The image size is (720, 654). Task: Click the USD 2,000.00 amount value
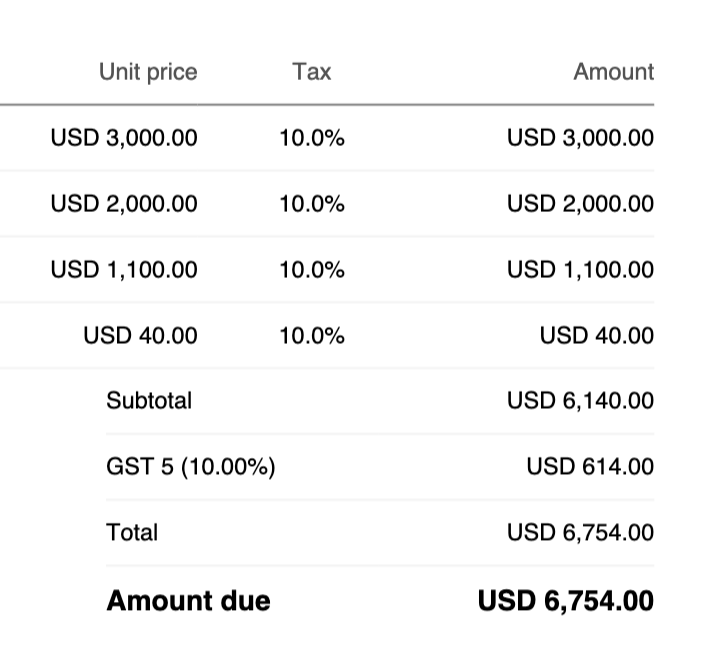coord(580,204)
